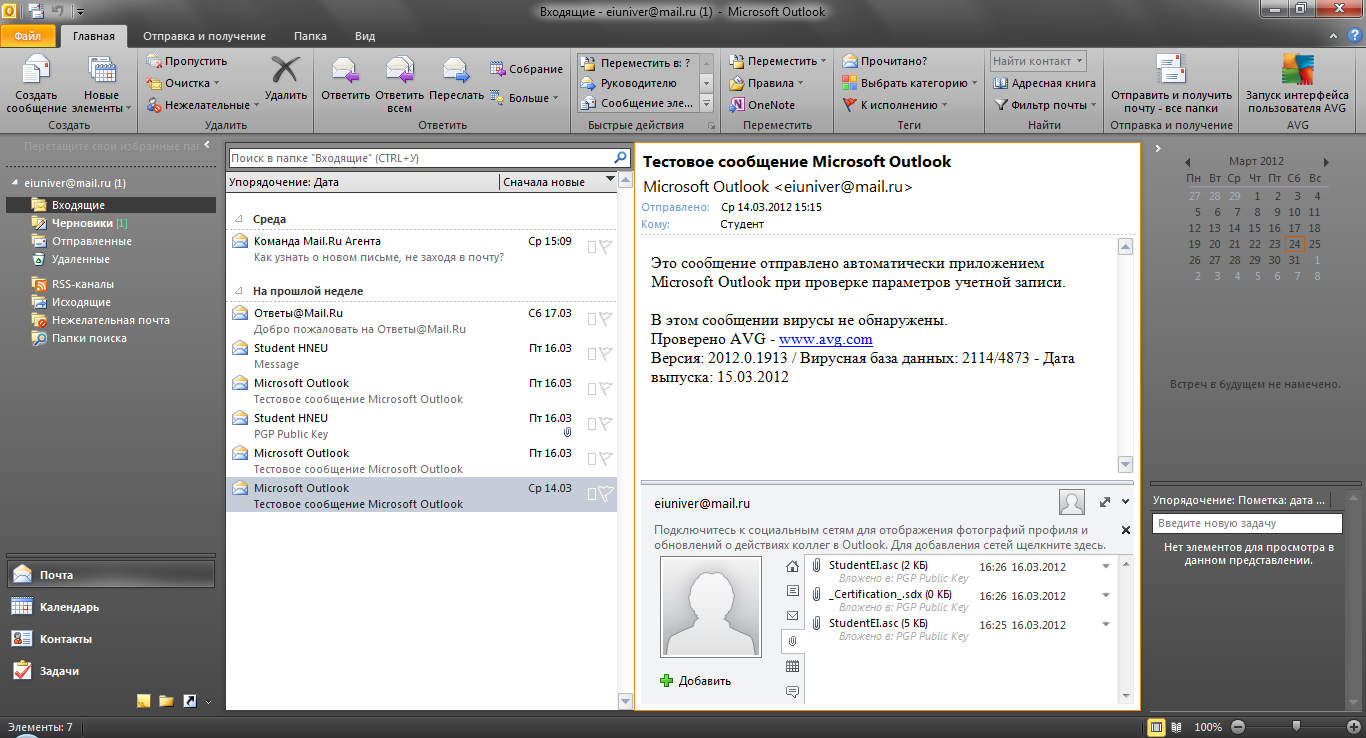The width and height of the screenshot is (1366, 738).
Task: Reply using the Ответить icon
Action: [345, 78]
